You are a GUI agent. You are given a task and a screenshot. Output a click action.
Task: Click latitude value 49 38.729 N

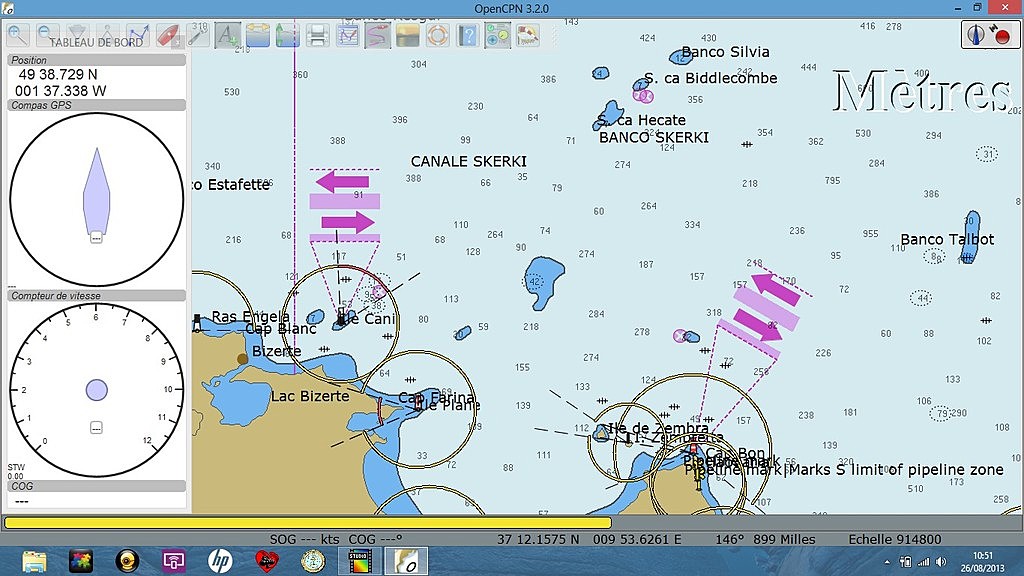[57, 74]
